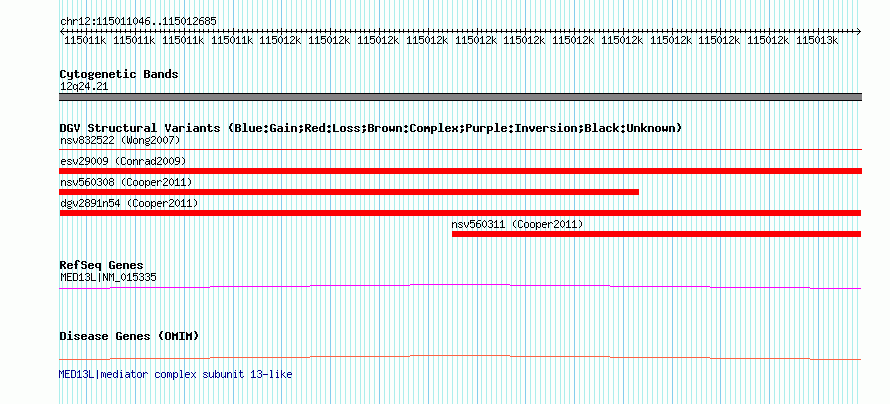Click the right arrow end of the coordinate ruler
The width and height of the screenshot is (890, 404).
858,31
